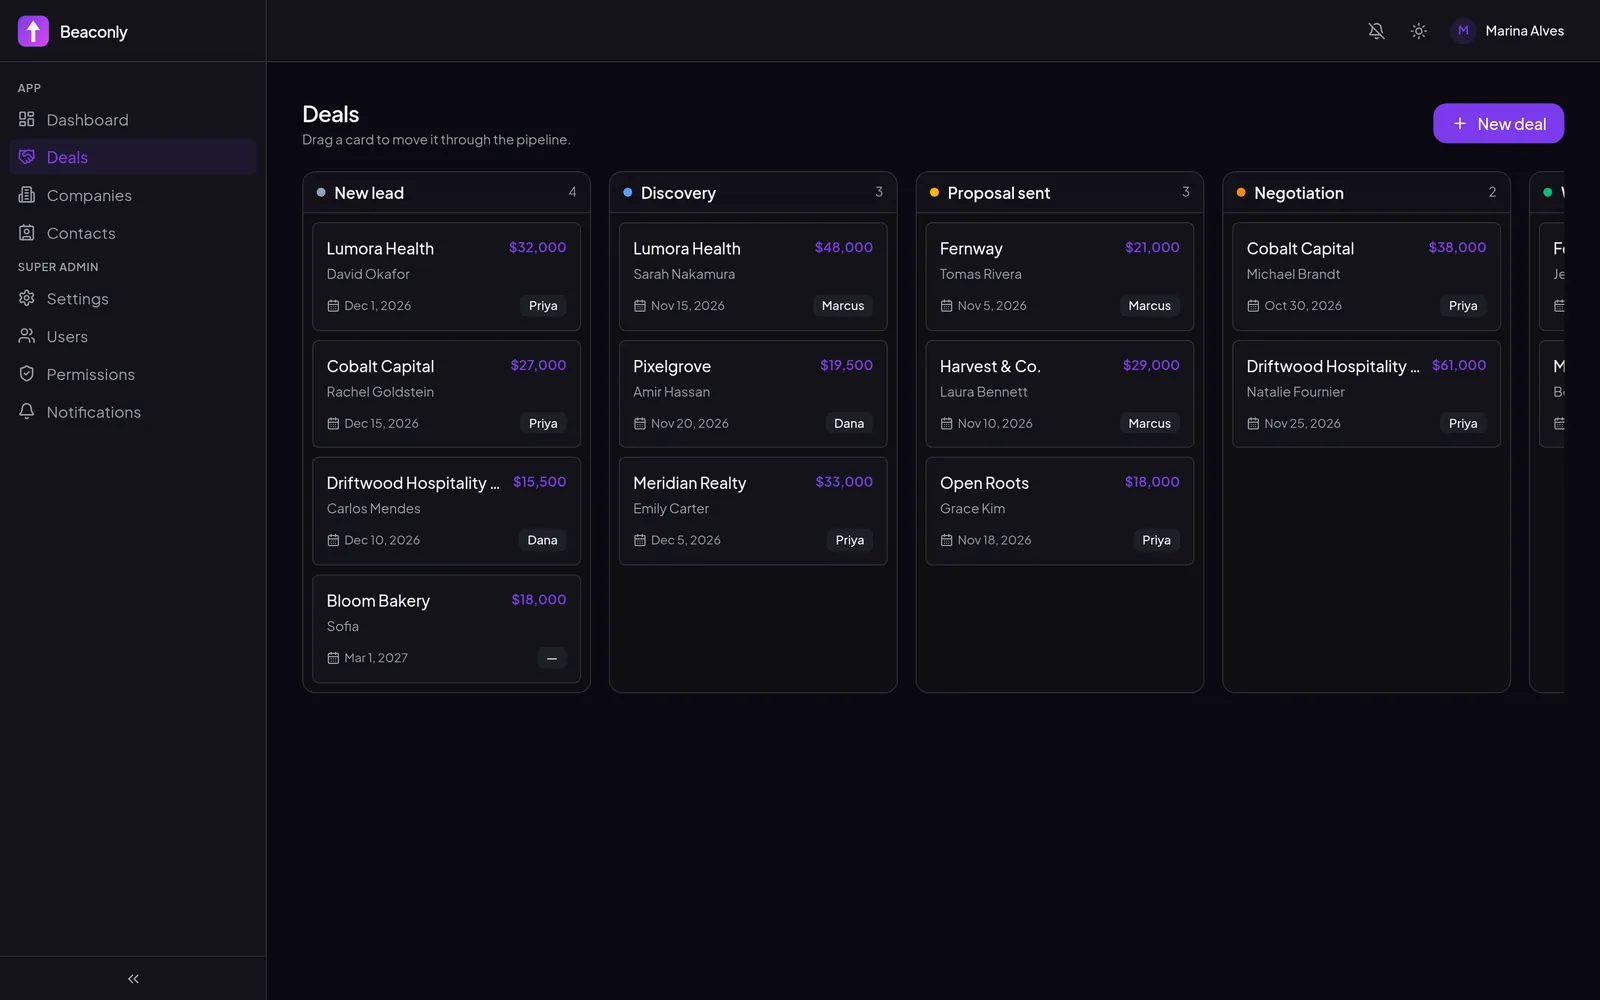1600x1000 pixels.
Task: Click the calendar icon beside Dec 1, 2026
Action: [x=333, y=306]
